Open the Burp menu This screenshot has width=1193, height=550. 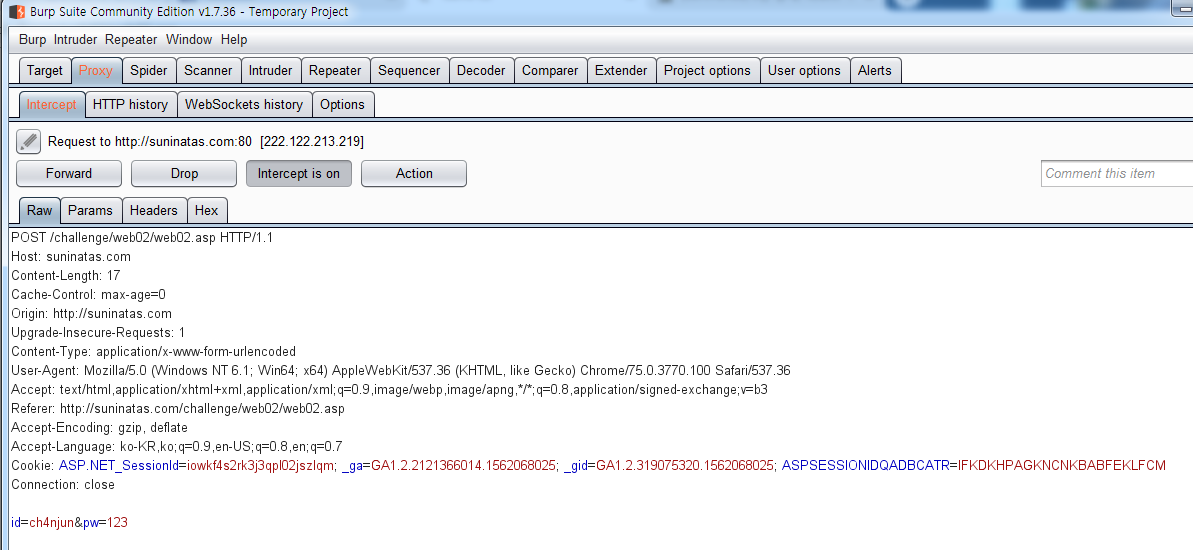[33, 40]
